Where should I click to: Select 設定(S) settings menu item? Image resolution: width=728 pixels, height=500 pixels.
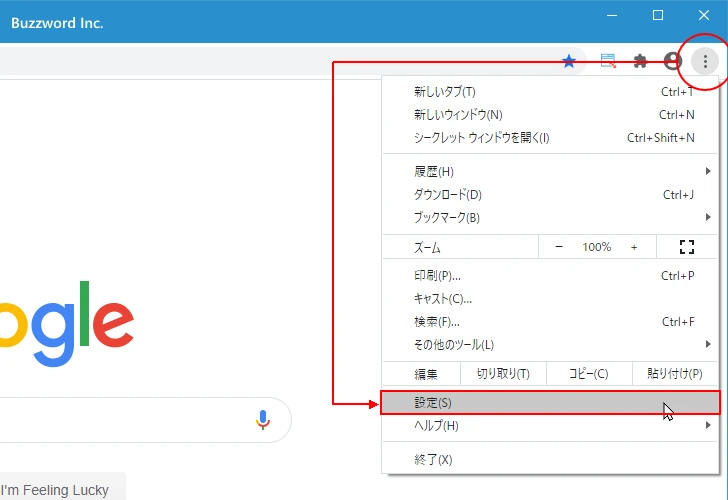pyautogui.click(x=550, y=403)
